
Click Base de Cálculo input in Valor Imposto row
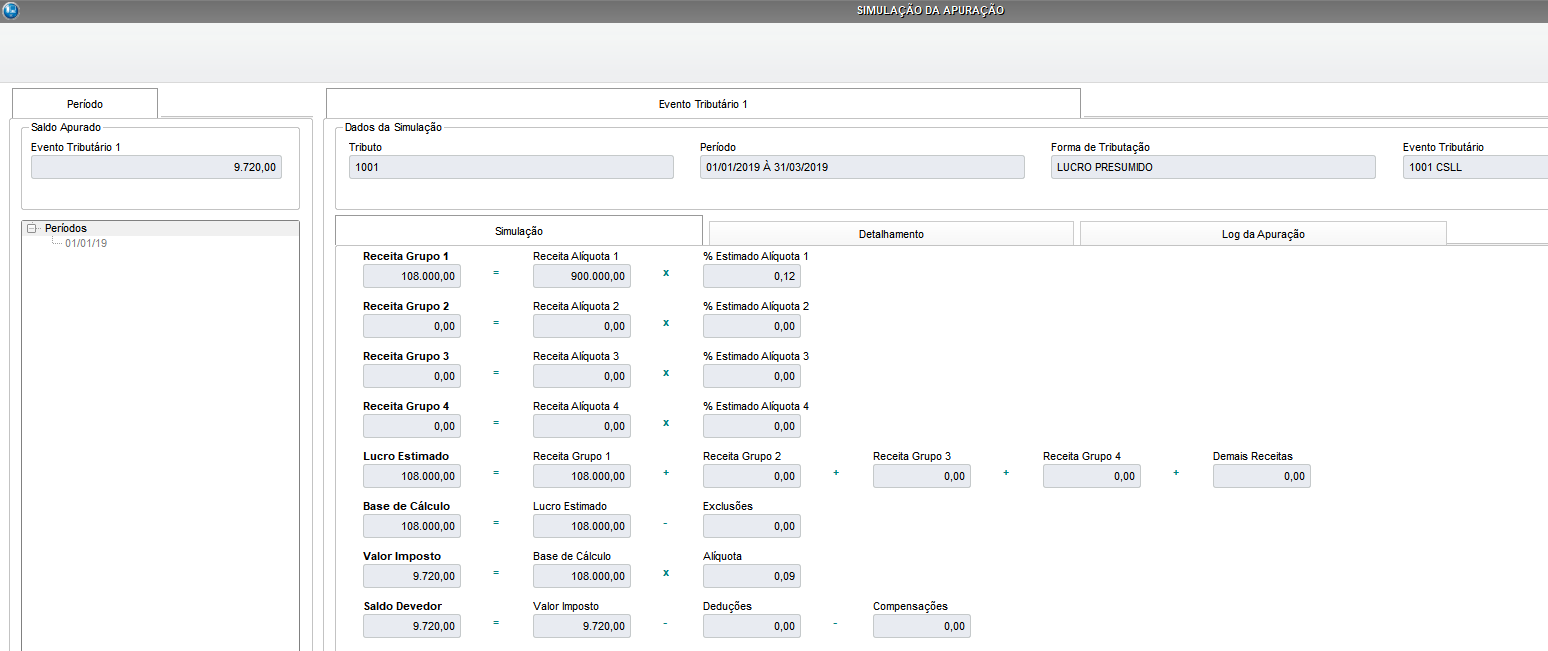tap(582, 576)
